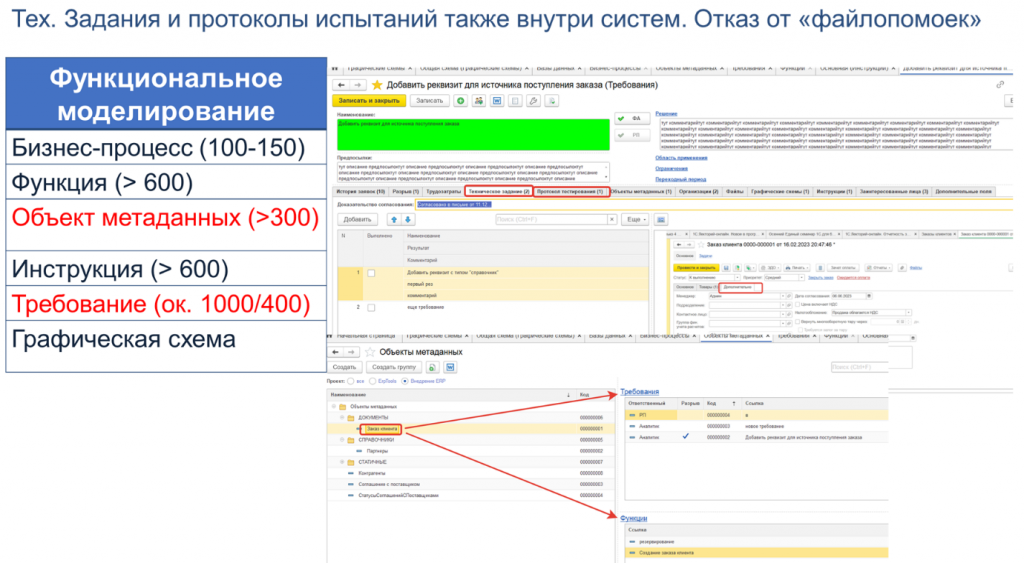Click the Word document icon in the requirement toolbar
Viewport: 1024px width, 563px height.
(497, 101)
